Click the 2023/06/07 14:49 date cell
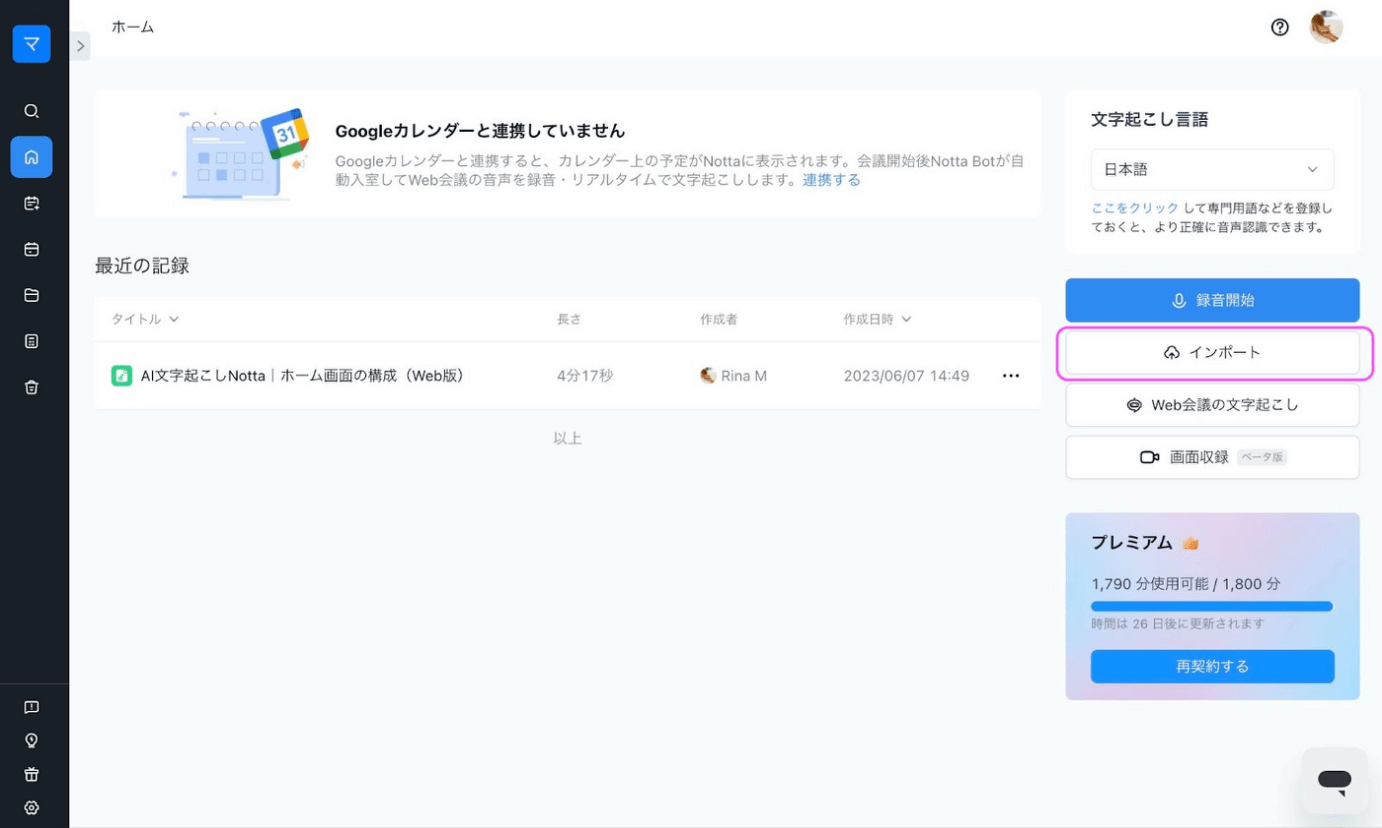Viewport: 1382px width, 828px height. 906,376
